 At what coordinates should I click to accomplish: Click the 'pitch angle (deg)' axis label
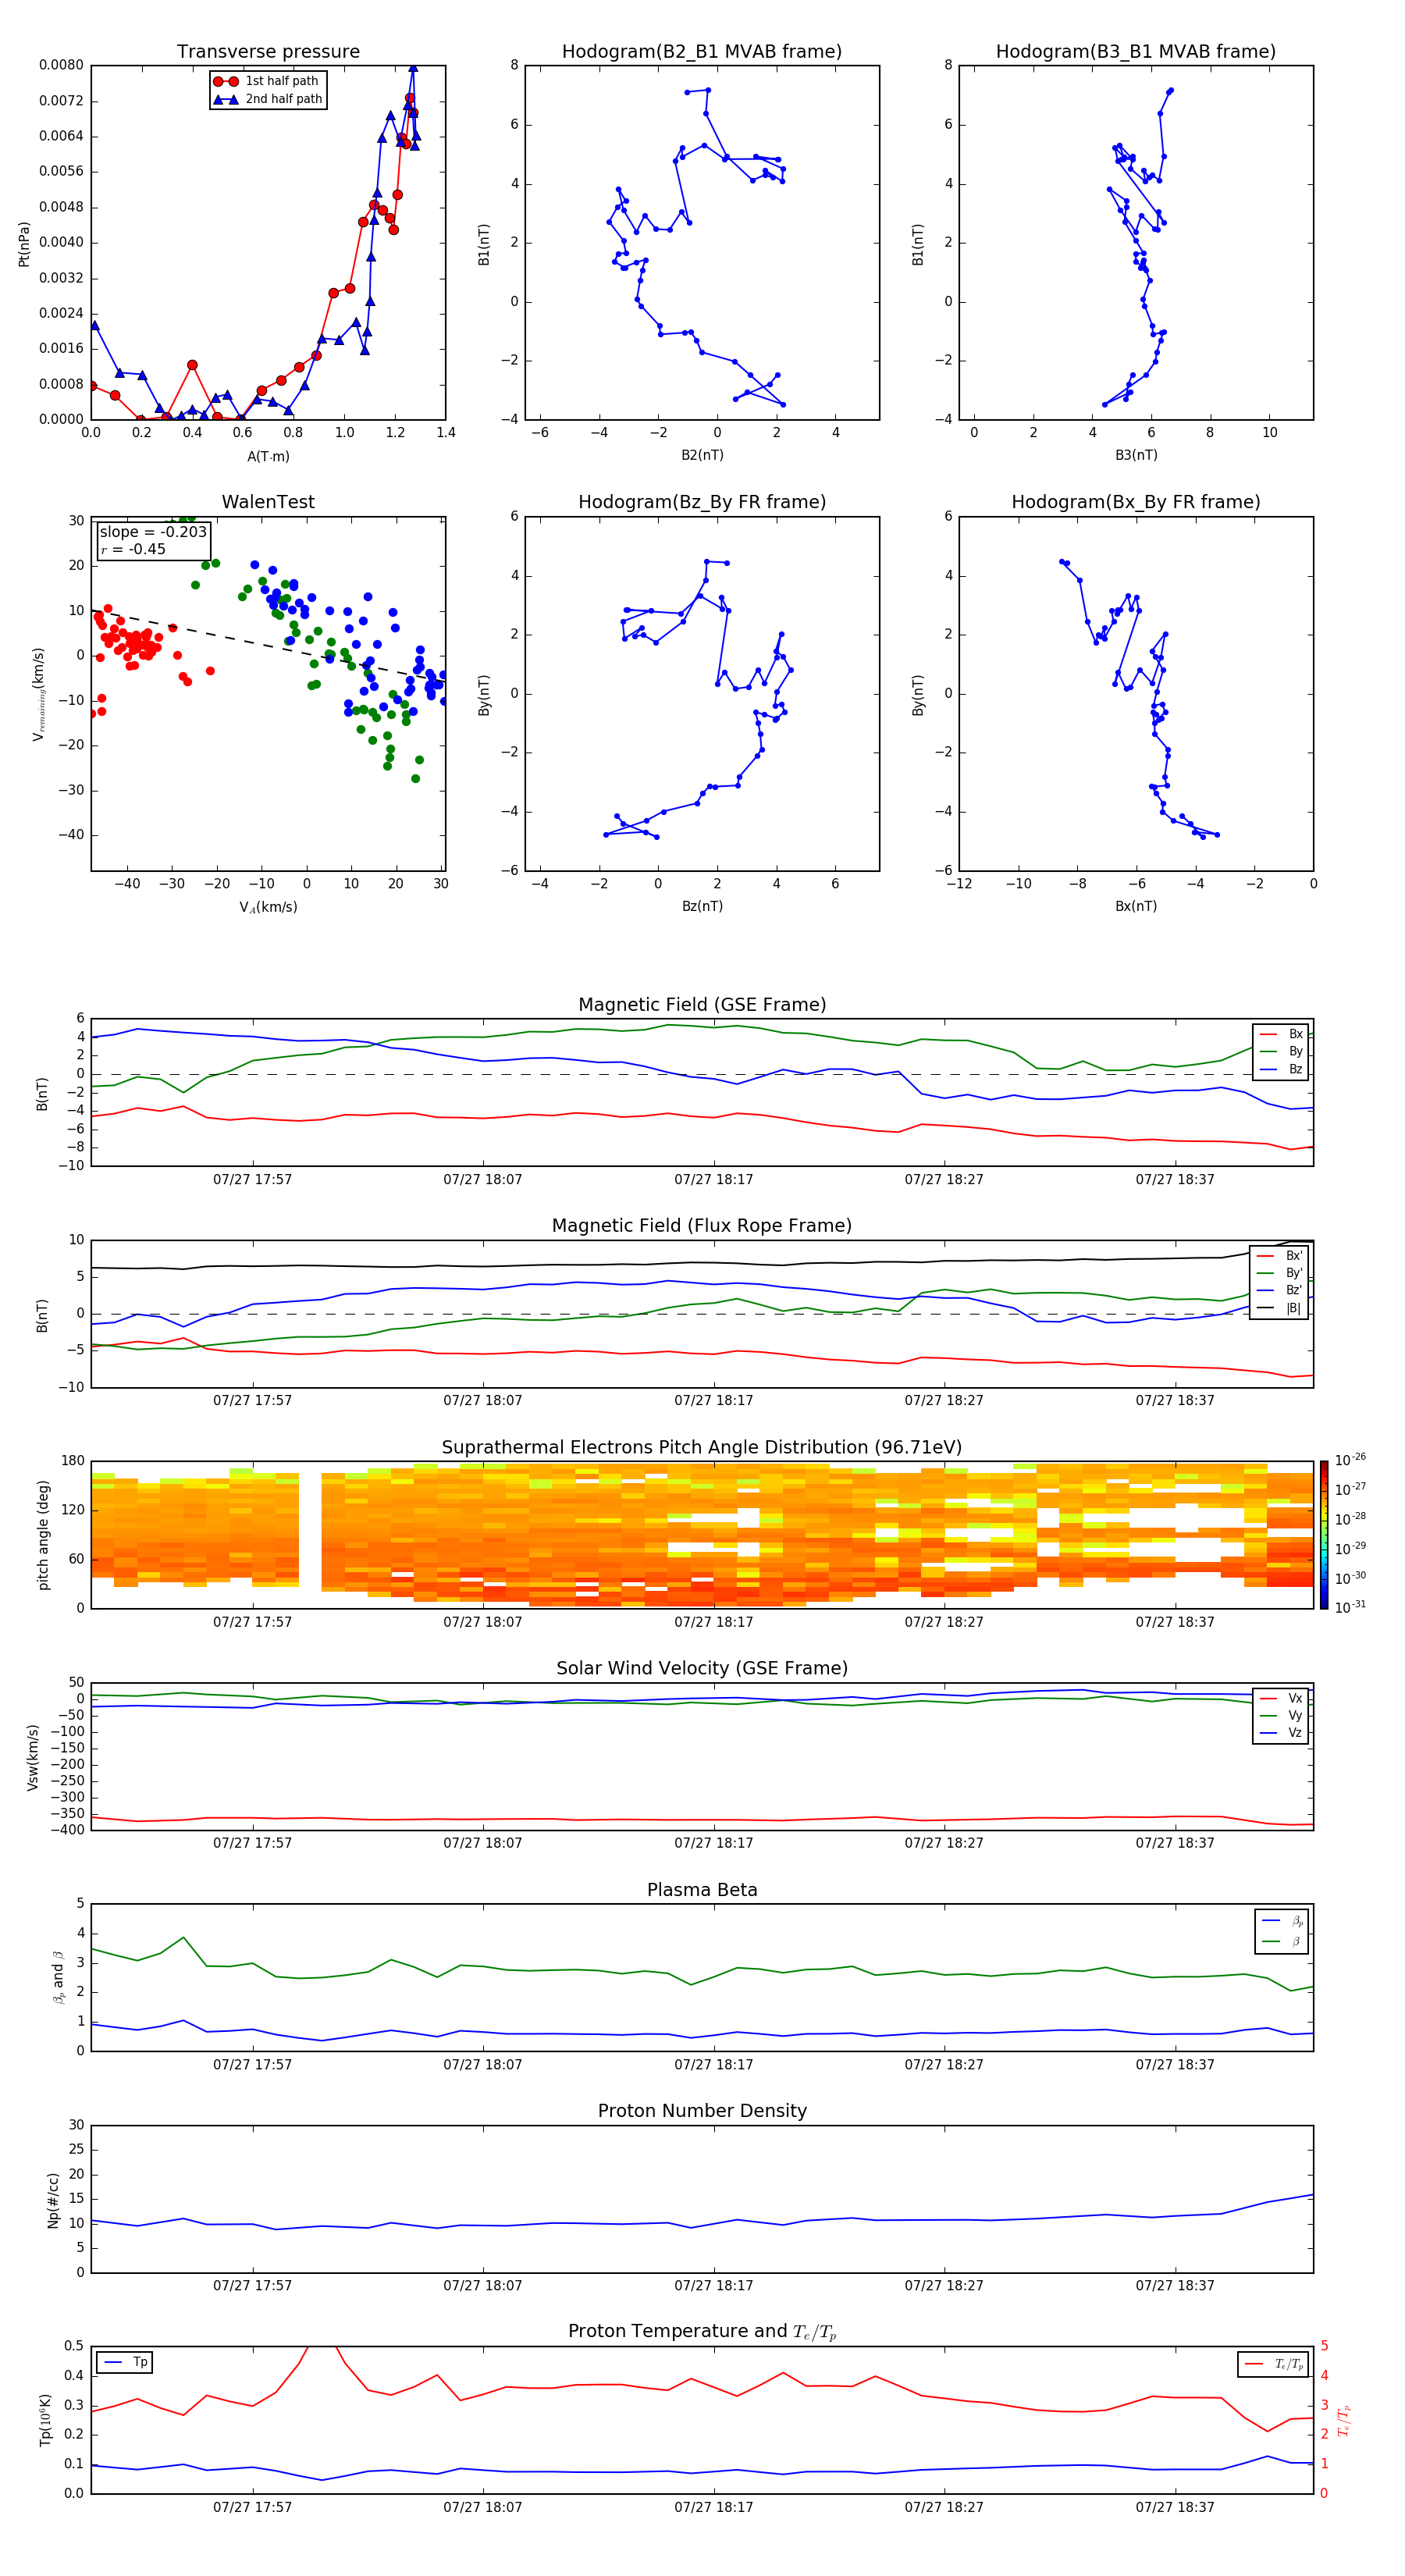[x=43, y=1535]
